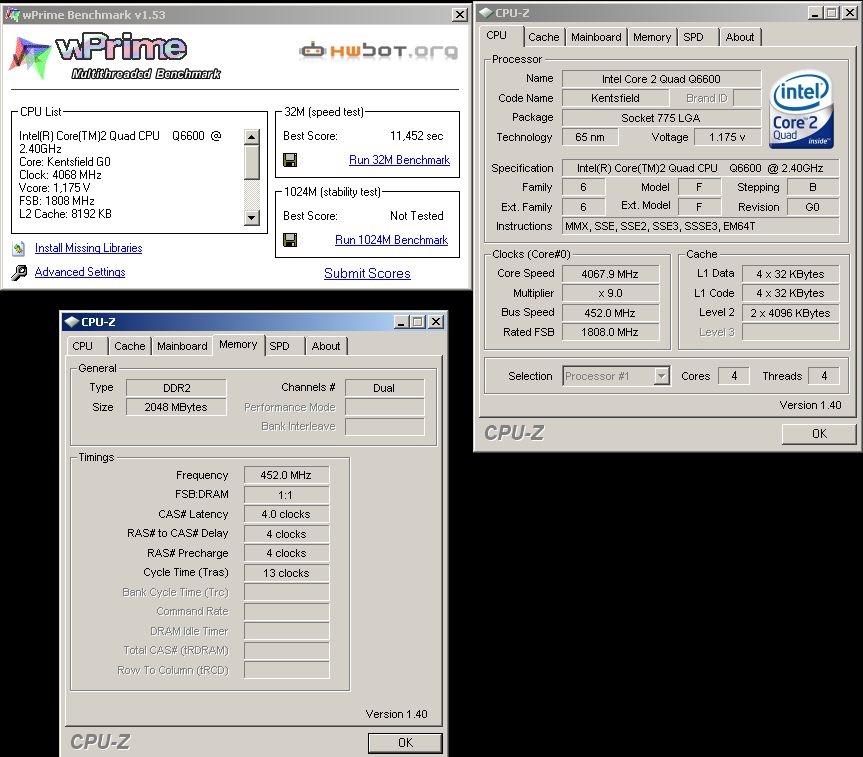Screen dimensions: 863x757
Task: Click the Package Socket 775 LGA field
Action: coord(661,118)
